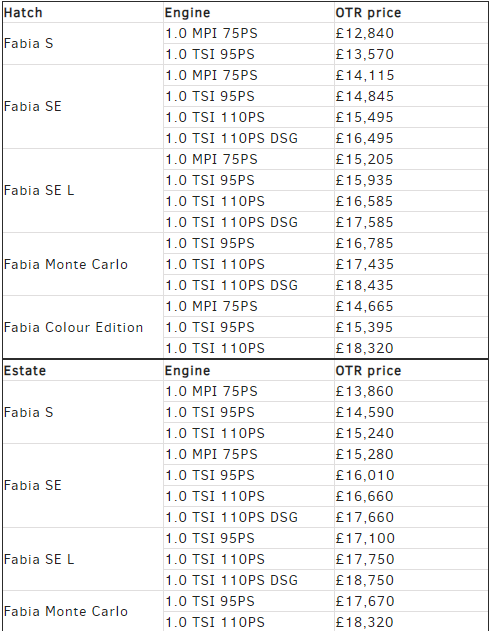
Task: Select the £15,240 price cell
Action: click(411, 433)
